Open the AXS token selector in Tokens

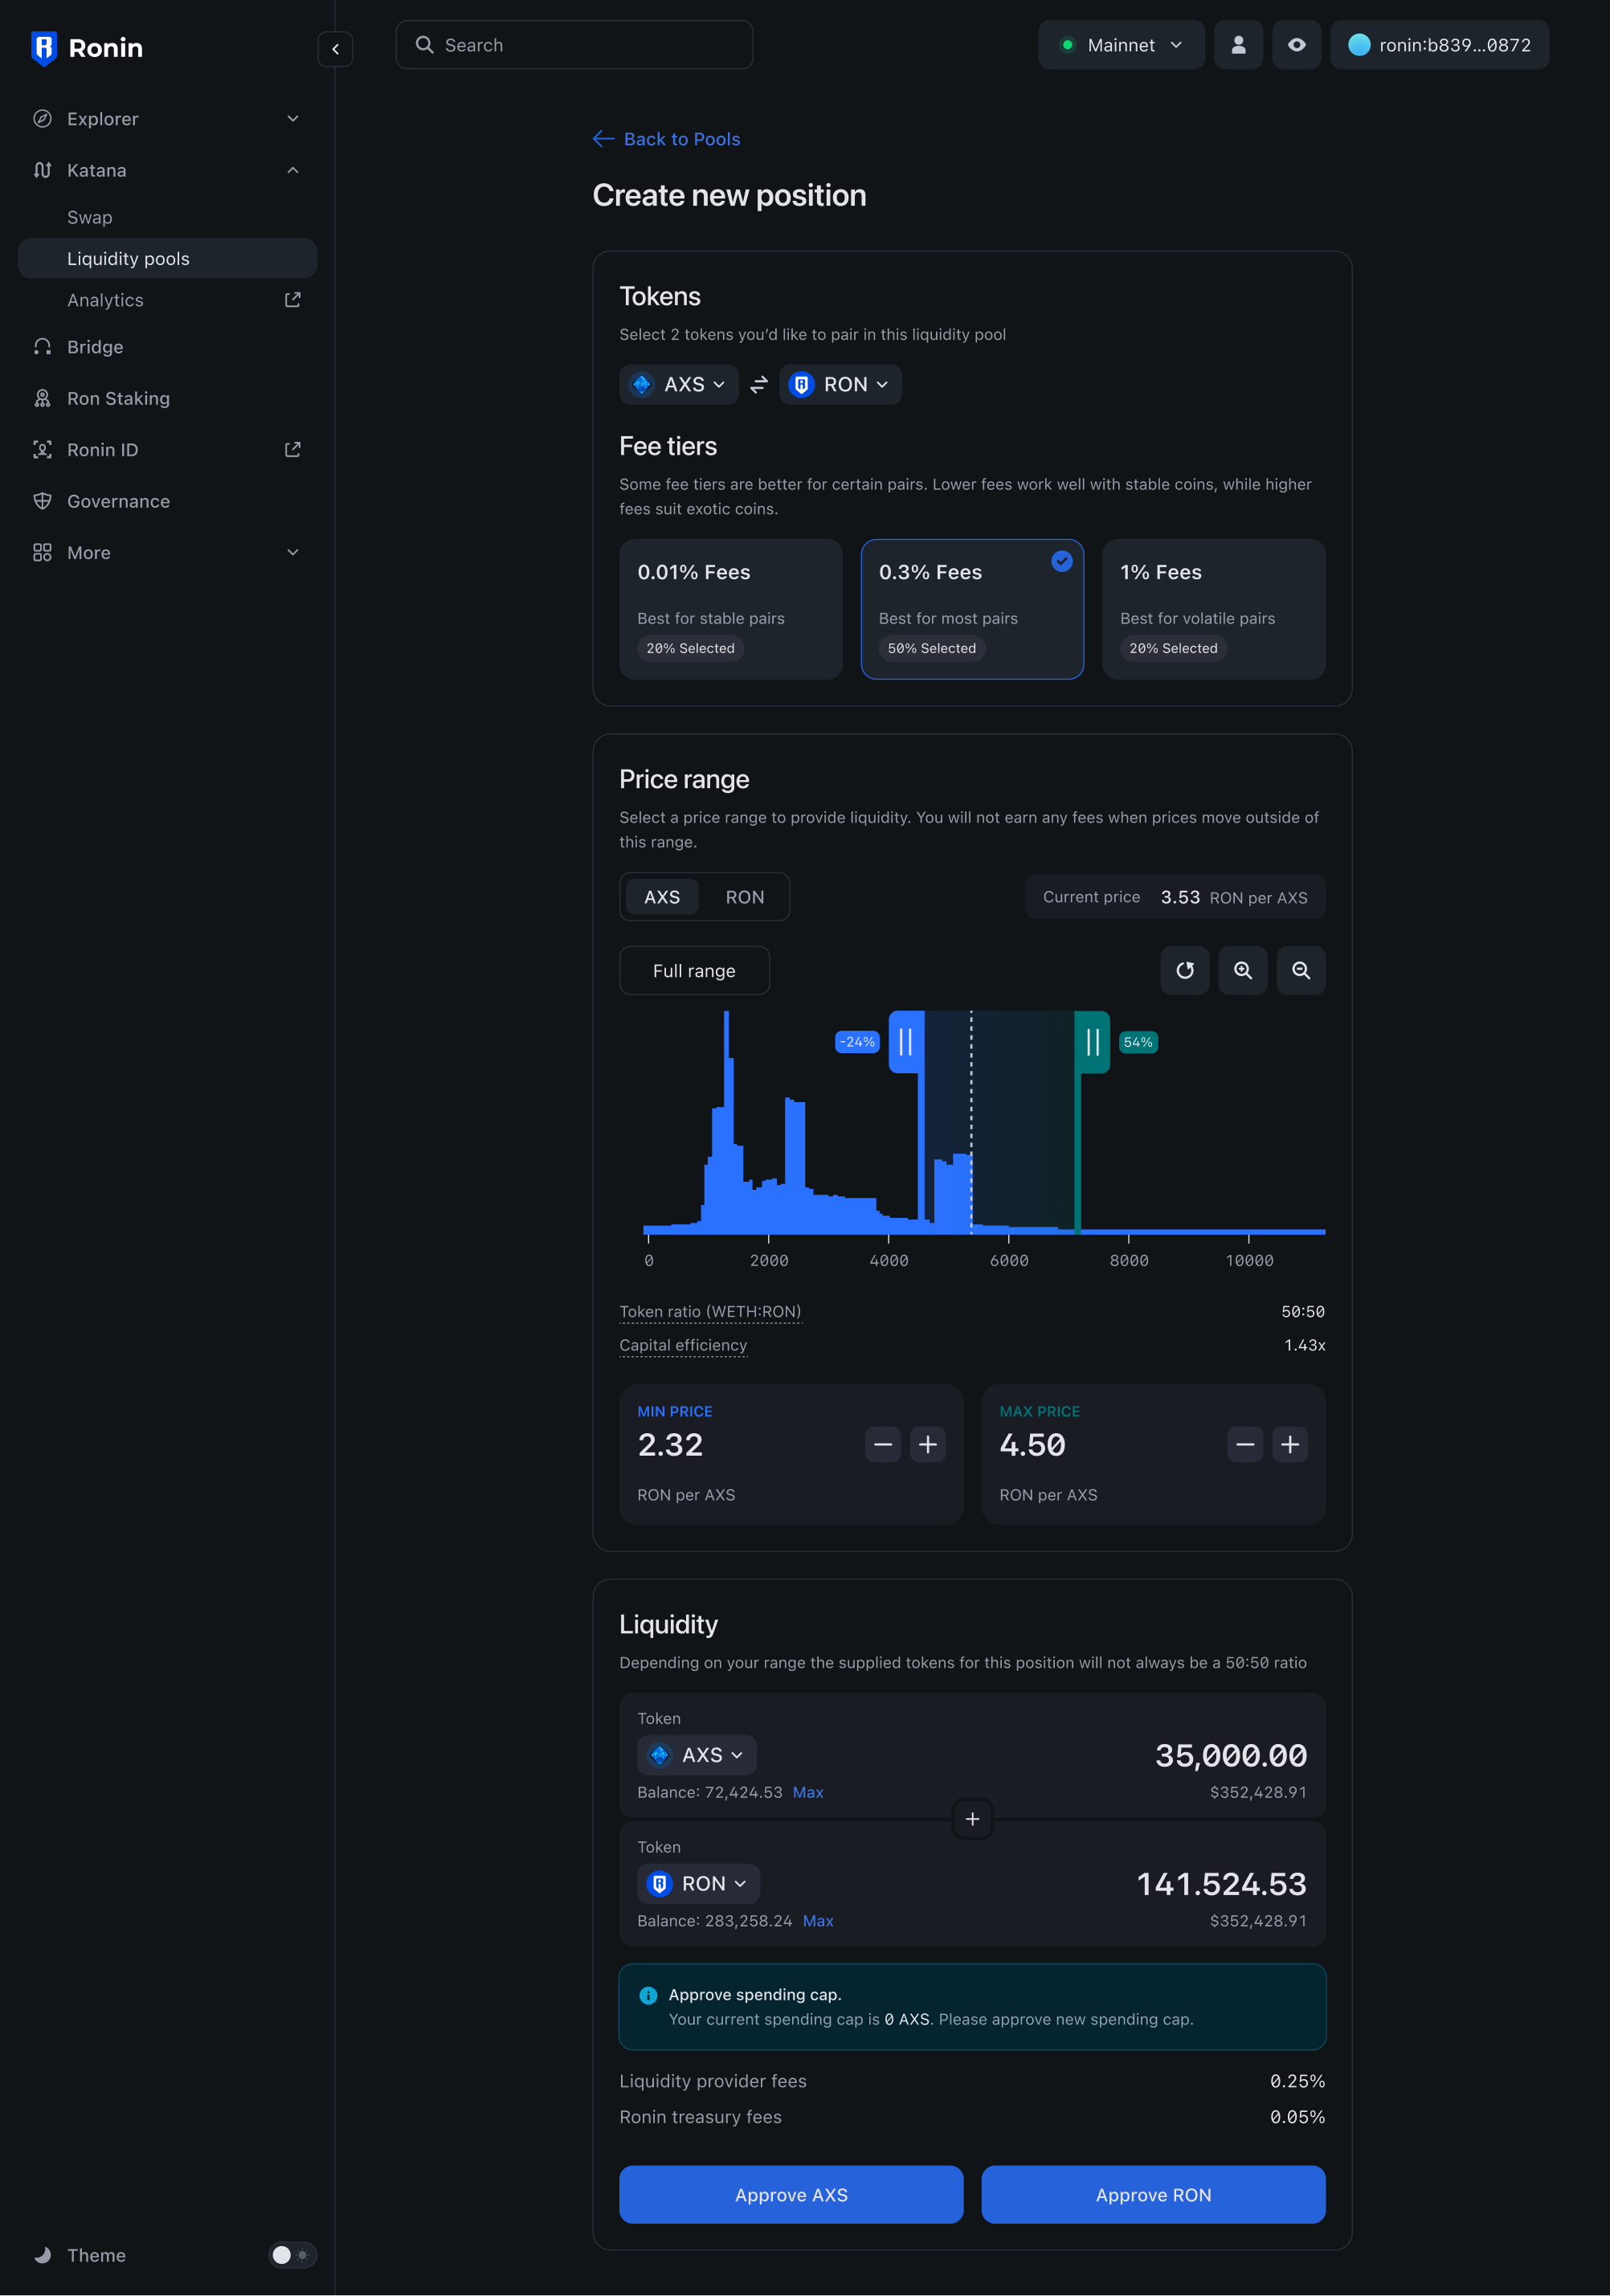679,384
